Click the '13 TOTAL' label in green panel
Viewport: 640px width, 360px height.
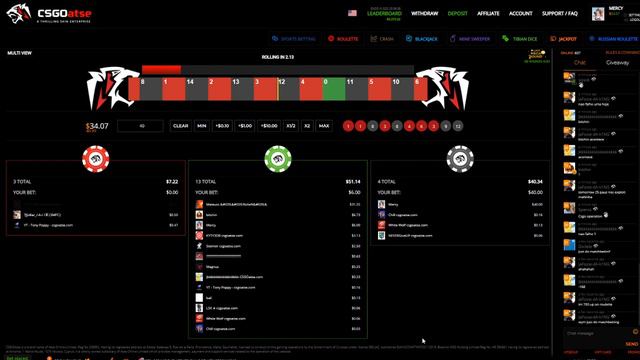(206, 182)
